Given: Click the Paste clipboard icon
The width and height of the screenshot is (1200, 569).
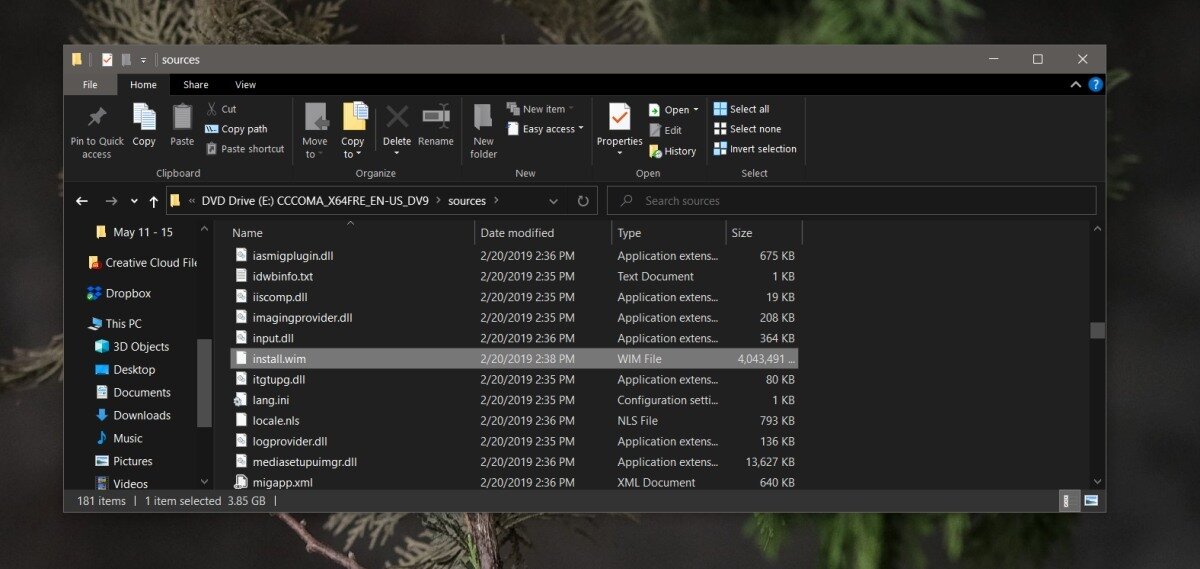Looking at the screenshot, I should pos(182,117).
